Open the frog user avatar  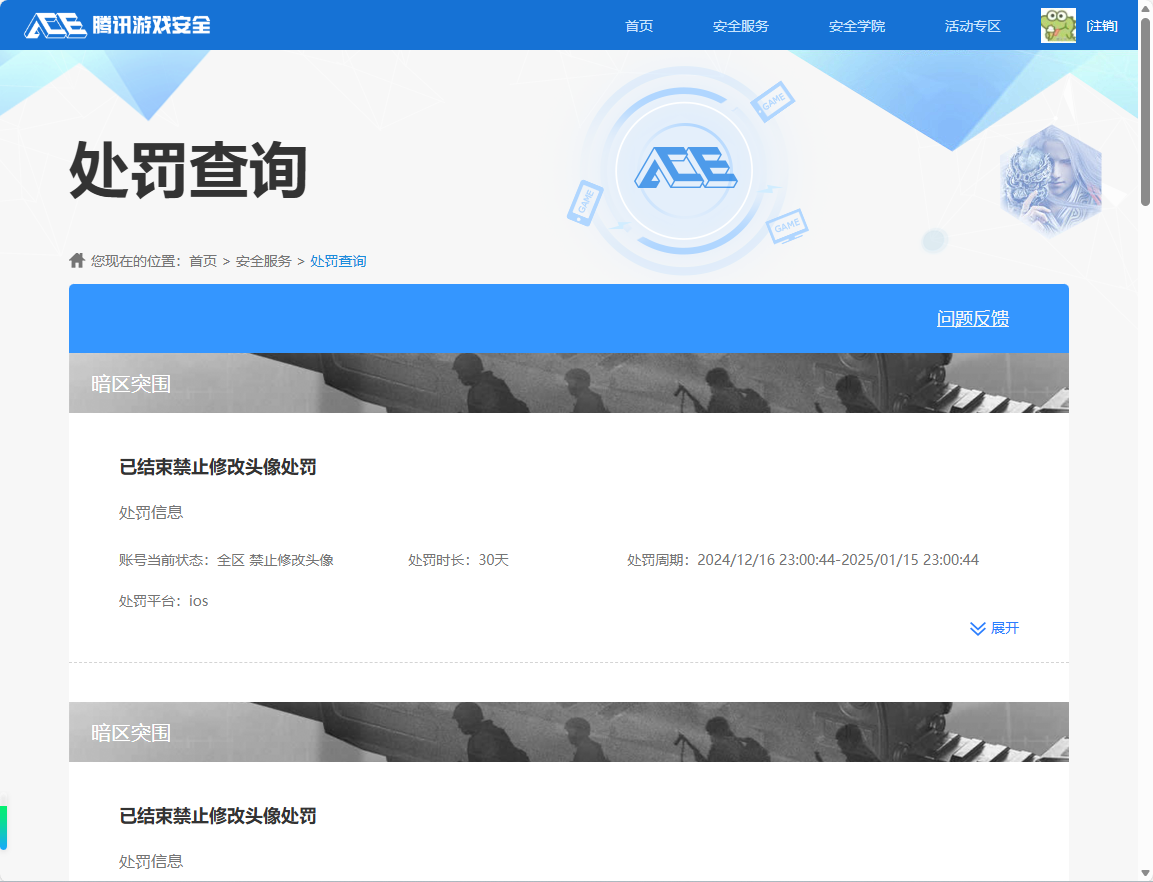(x=1058, y=26)
